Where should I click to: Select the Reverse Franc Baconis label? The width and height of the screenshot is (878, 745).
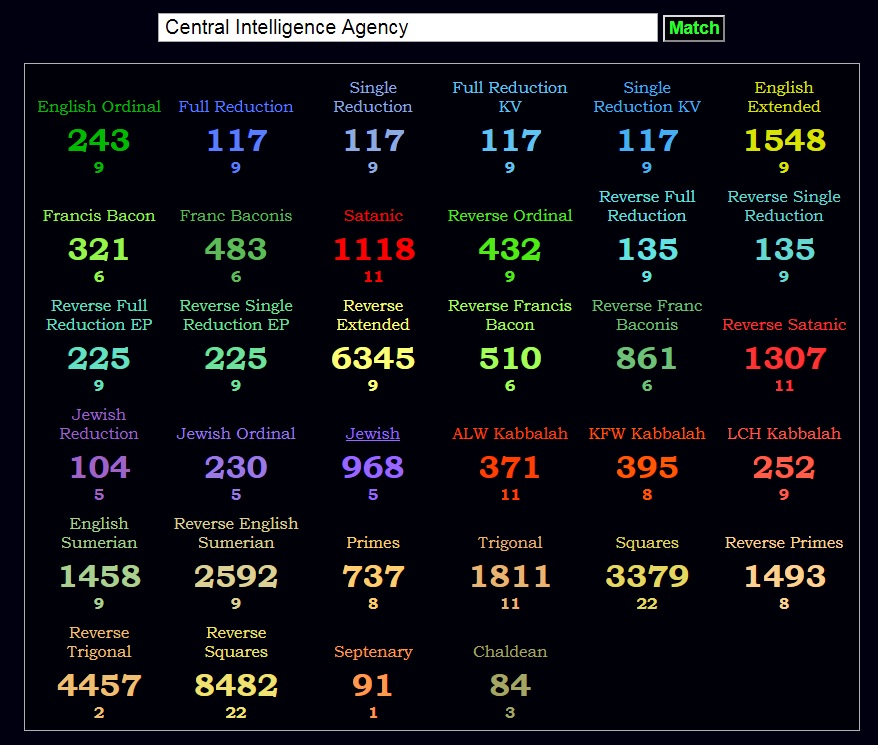pos(647,315)
